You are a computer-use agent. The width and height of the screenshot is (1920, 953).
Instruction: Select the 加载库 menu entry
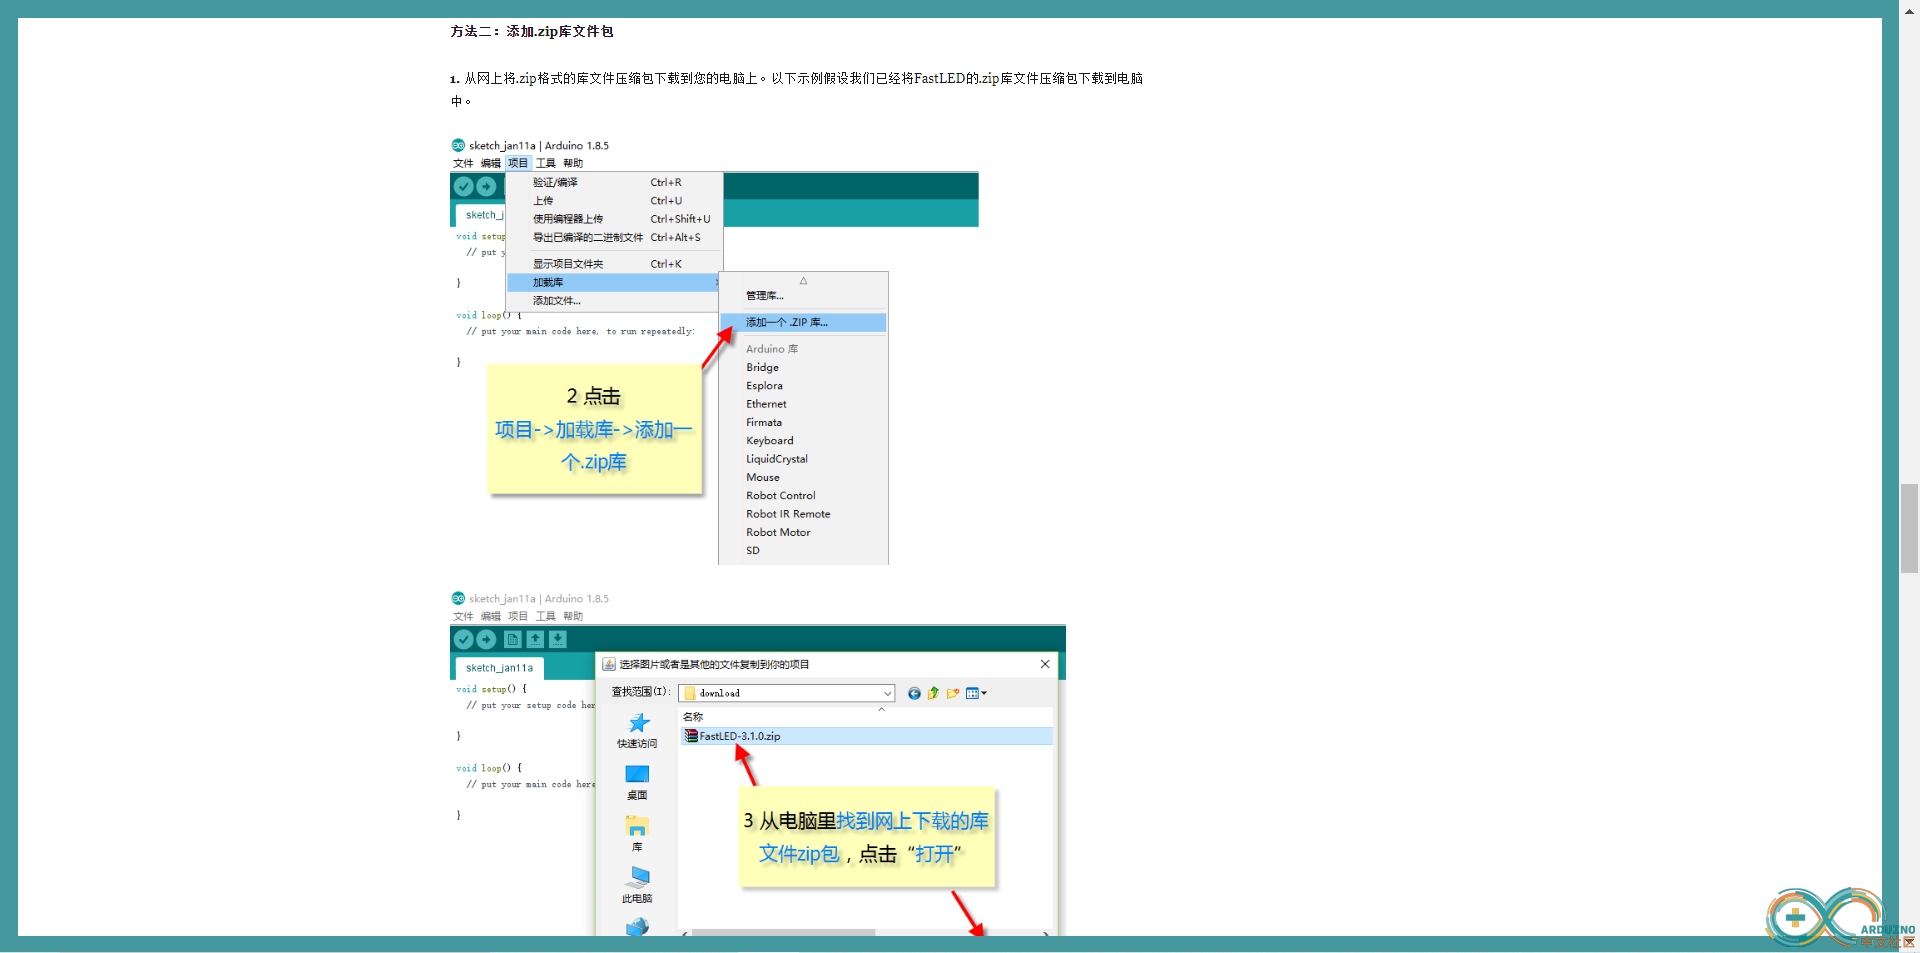tap(614, 283)
